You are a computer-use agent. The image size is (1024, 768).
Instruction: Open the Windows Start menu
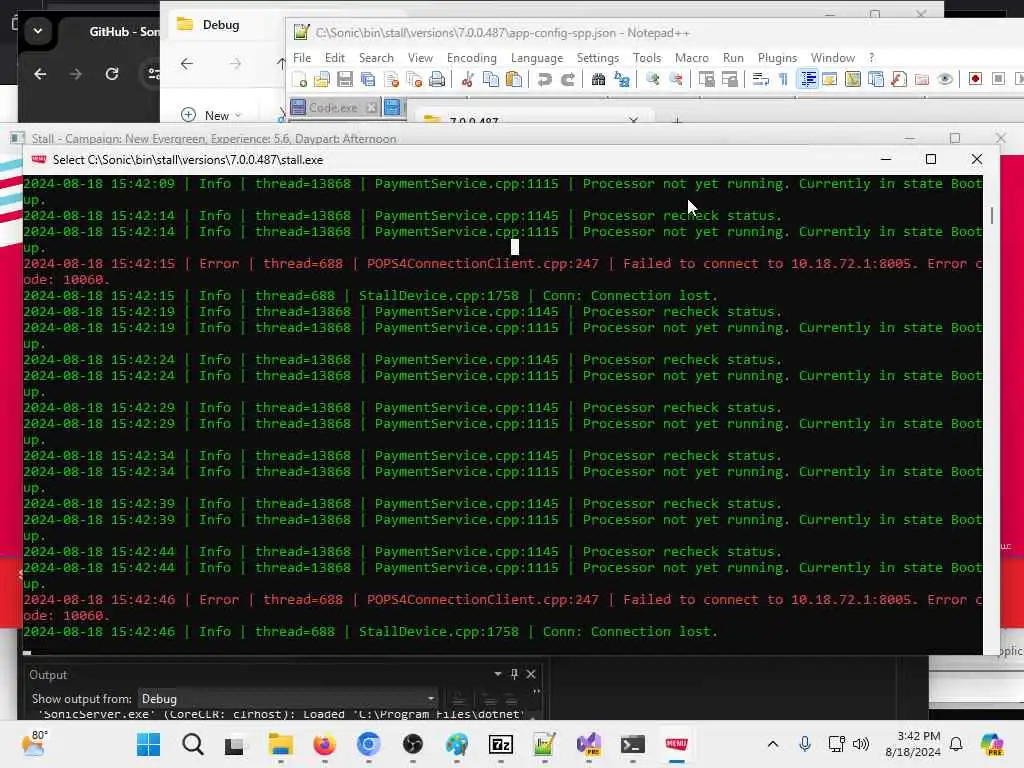point(148,744)
